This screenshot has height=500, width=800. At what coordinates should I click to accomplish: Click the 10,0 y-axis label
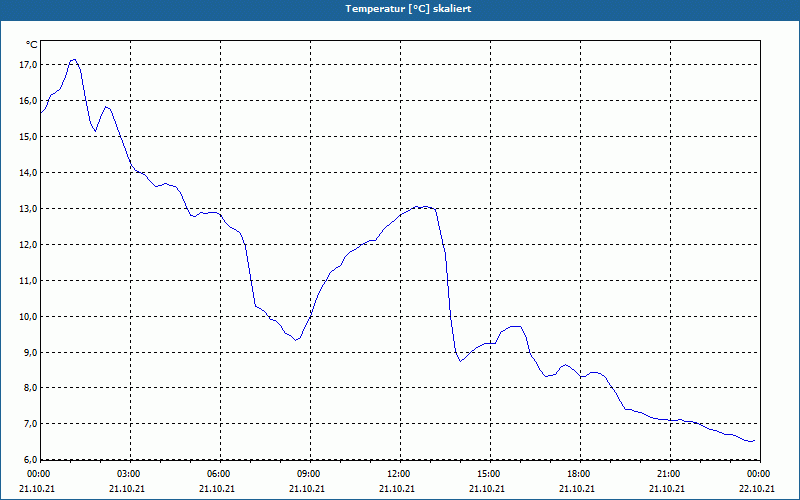click(x=29, y=316)
